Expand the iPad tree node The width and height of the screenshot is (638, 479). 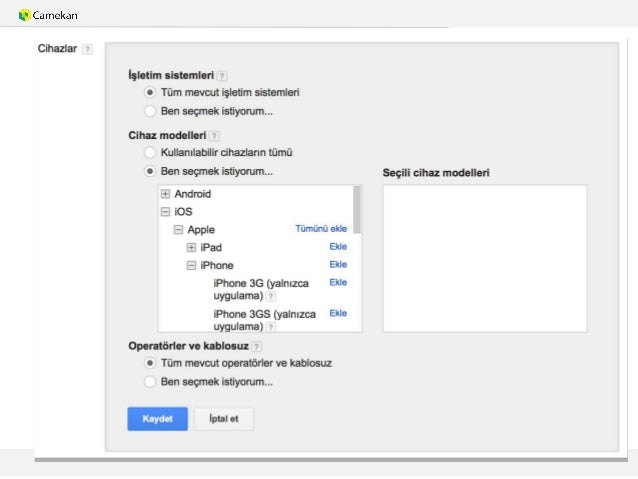[x=191, y=247]
